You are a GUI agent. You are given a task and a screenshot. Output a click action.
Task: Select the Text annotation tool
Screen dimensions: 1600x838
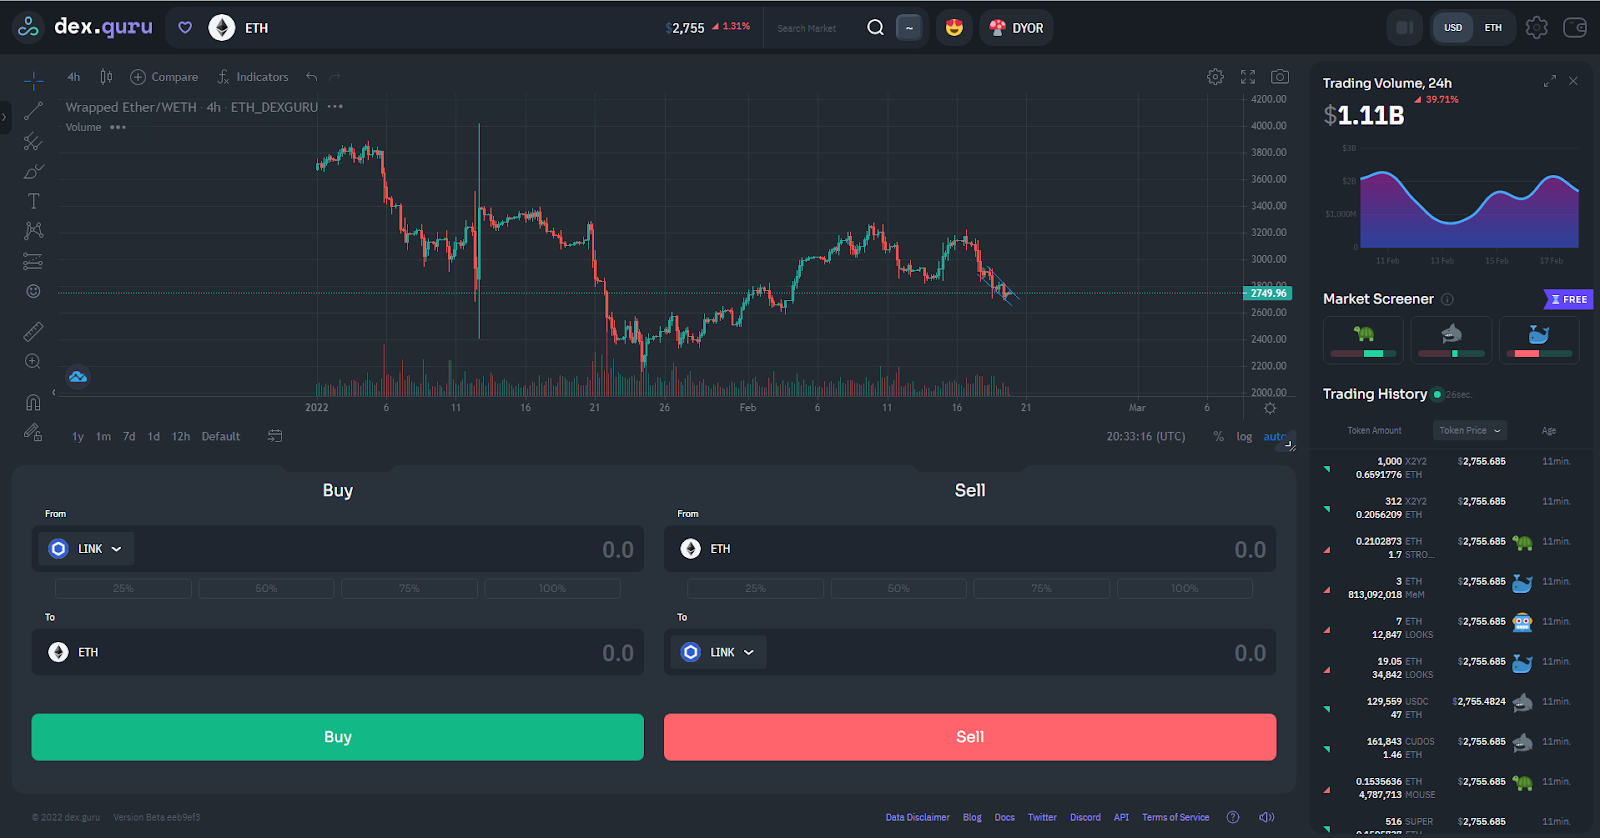click(x=33, y=201)
